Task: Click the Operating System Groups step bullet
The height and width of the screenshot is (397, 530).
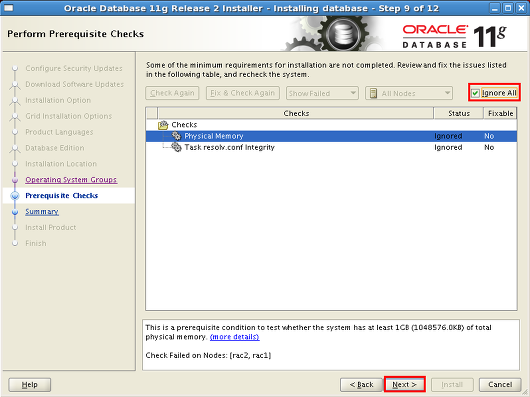Action: point(15,180)
